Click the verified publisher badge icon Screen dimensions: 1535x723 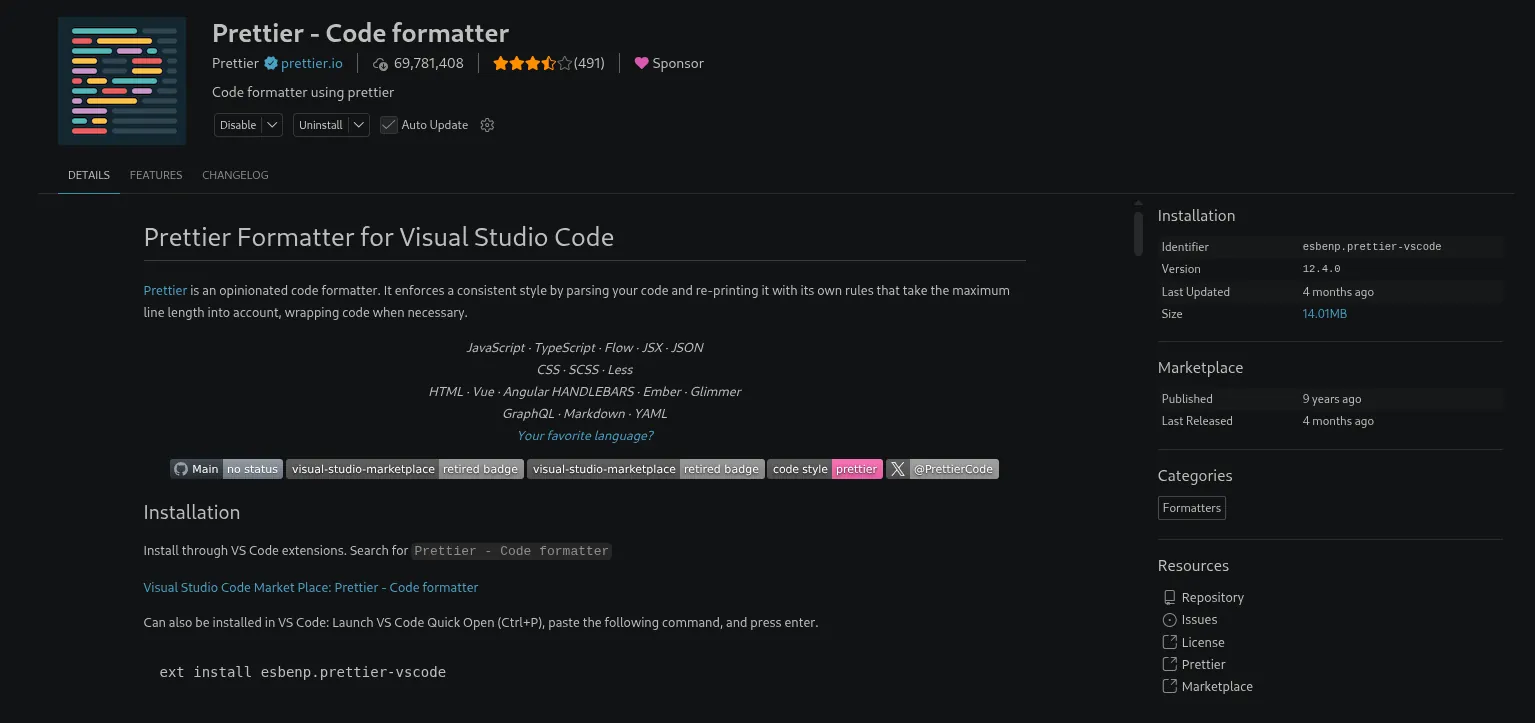point(270,63)
